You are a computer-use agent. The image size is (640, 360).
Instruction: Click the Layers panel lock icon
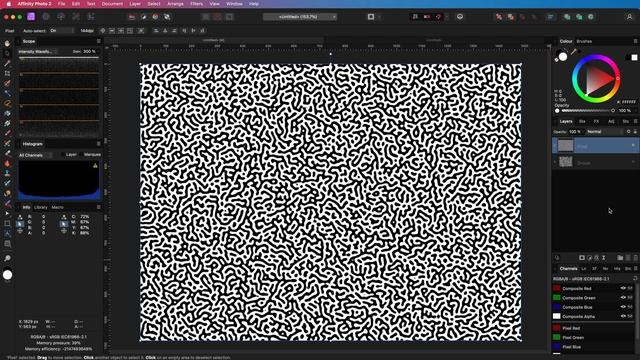coord(635,131)
